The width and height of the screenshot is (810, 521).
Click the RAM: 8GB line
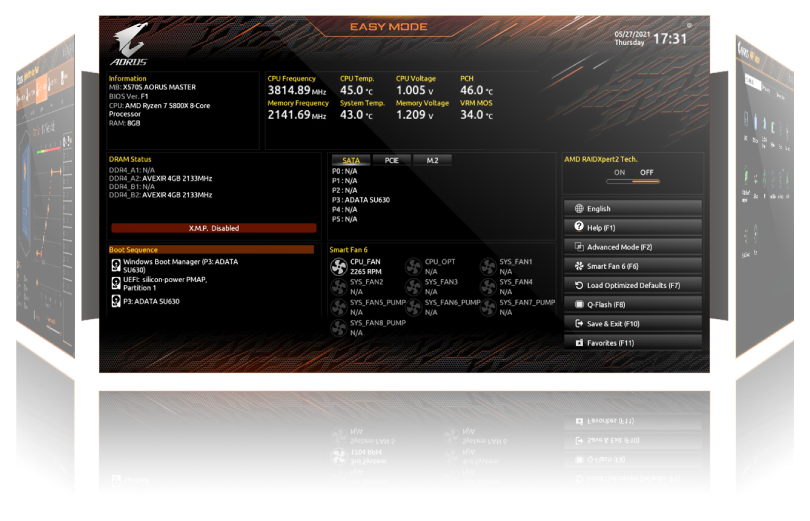(124, 123)
